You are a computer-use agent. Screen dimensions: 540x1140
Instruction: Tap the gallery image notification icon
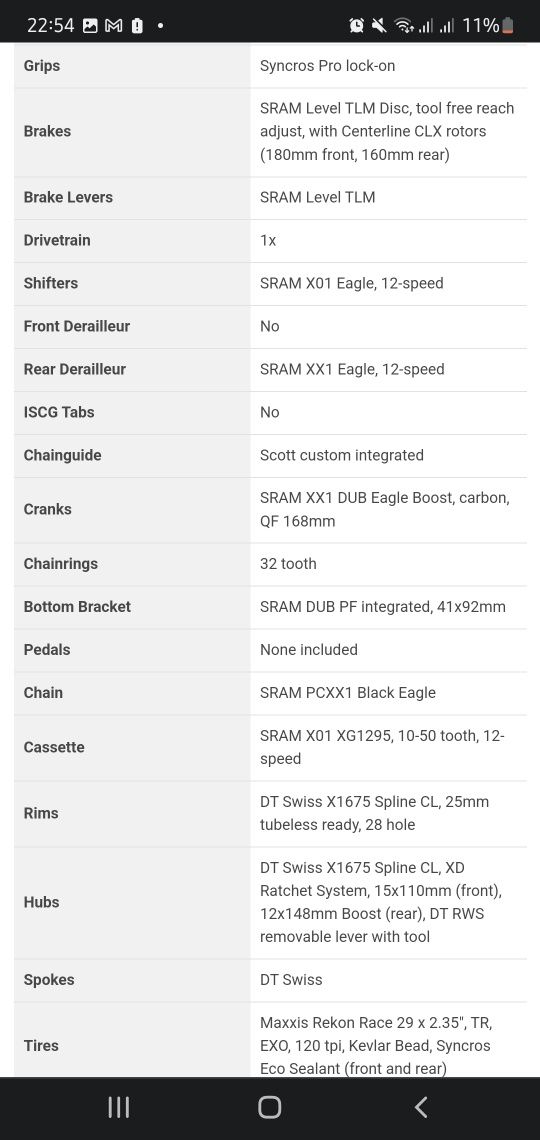[90, 25]
